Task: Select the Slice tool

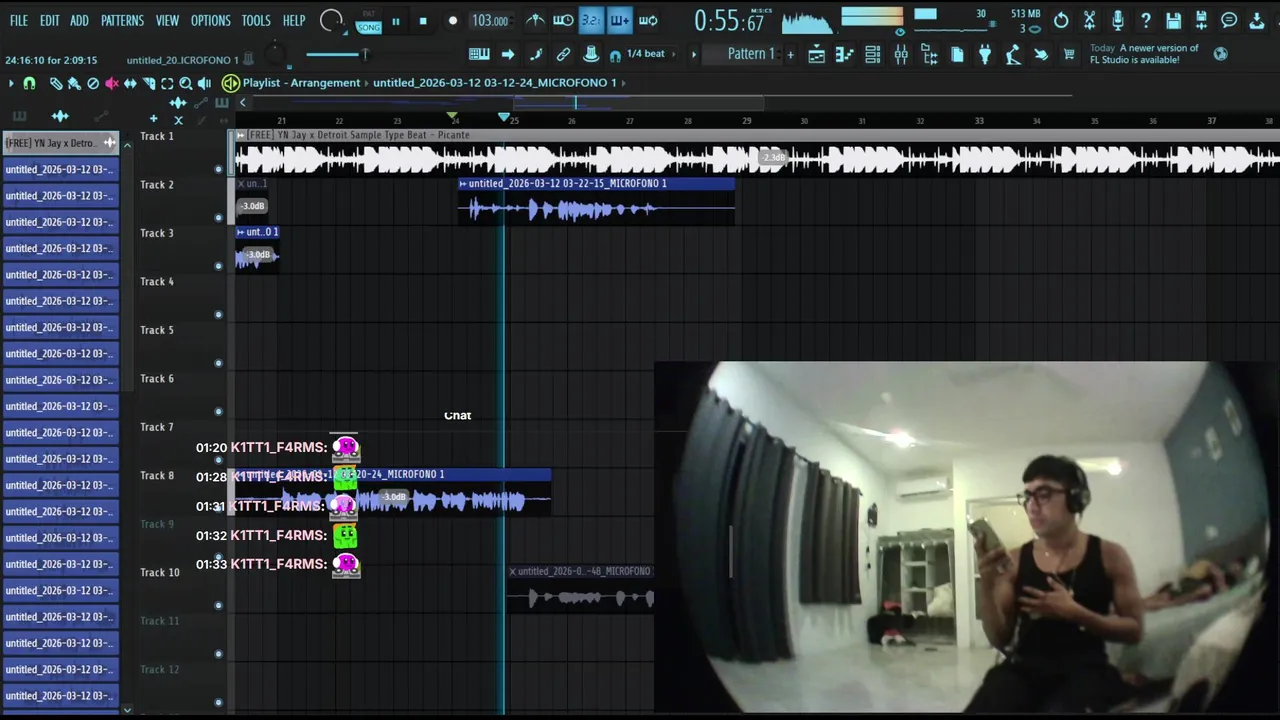Action: click(x=149, y=83)
